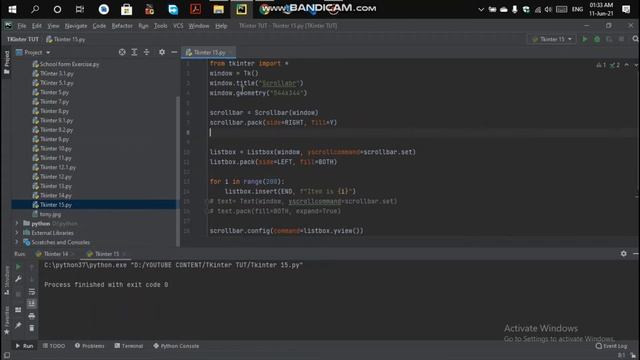The image size is (640, 360).
Task: Toggle the vertical Project side tab
Action: click(7, 62)
